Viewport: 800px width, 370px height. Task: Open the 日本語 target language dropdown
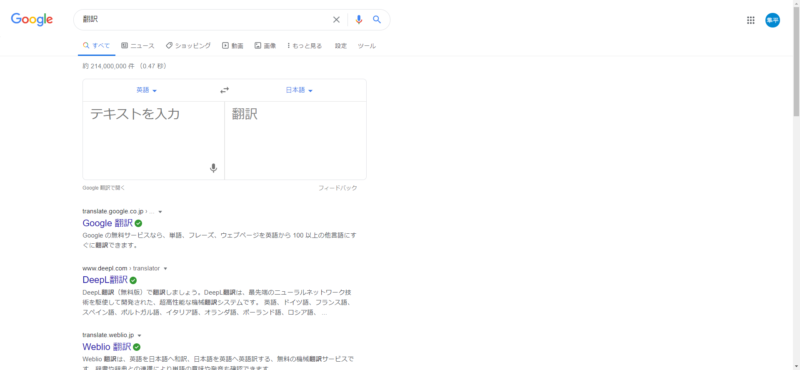pos(299,90)
